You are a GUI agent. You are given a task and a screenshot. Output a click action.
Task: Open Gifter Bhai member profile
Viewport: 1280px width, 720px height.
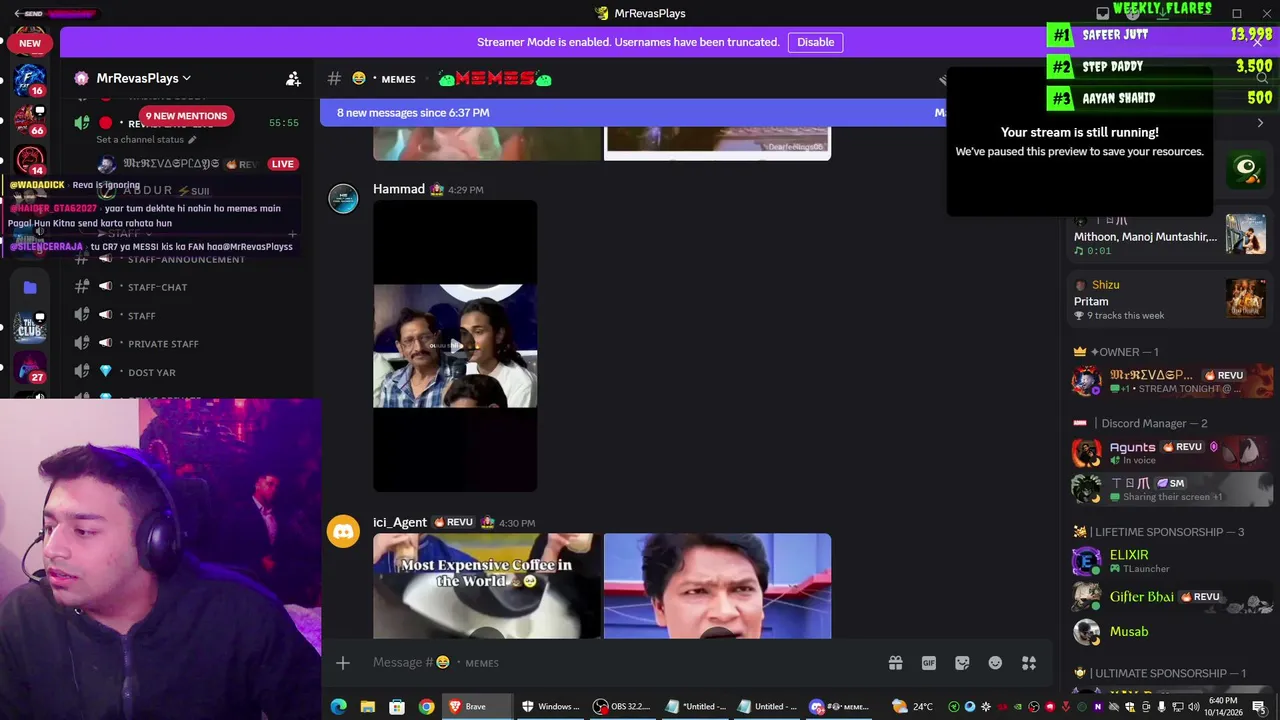[x=1168, y=597]
